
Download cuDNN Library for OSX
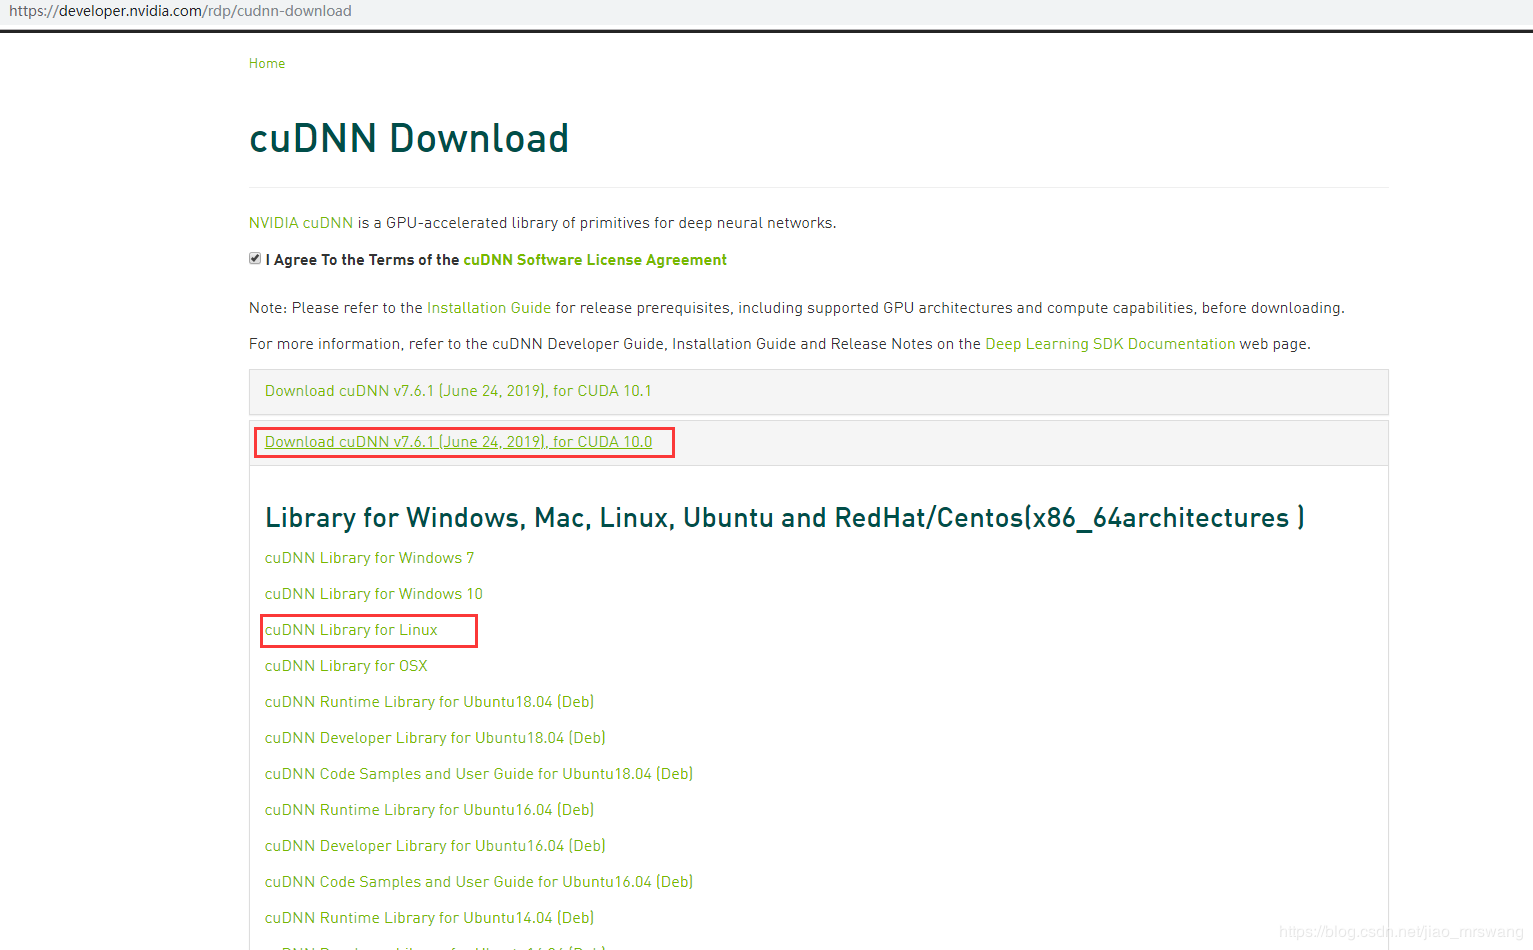pyautogui.click(x=346, y=666)
